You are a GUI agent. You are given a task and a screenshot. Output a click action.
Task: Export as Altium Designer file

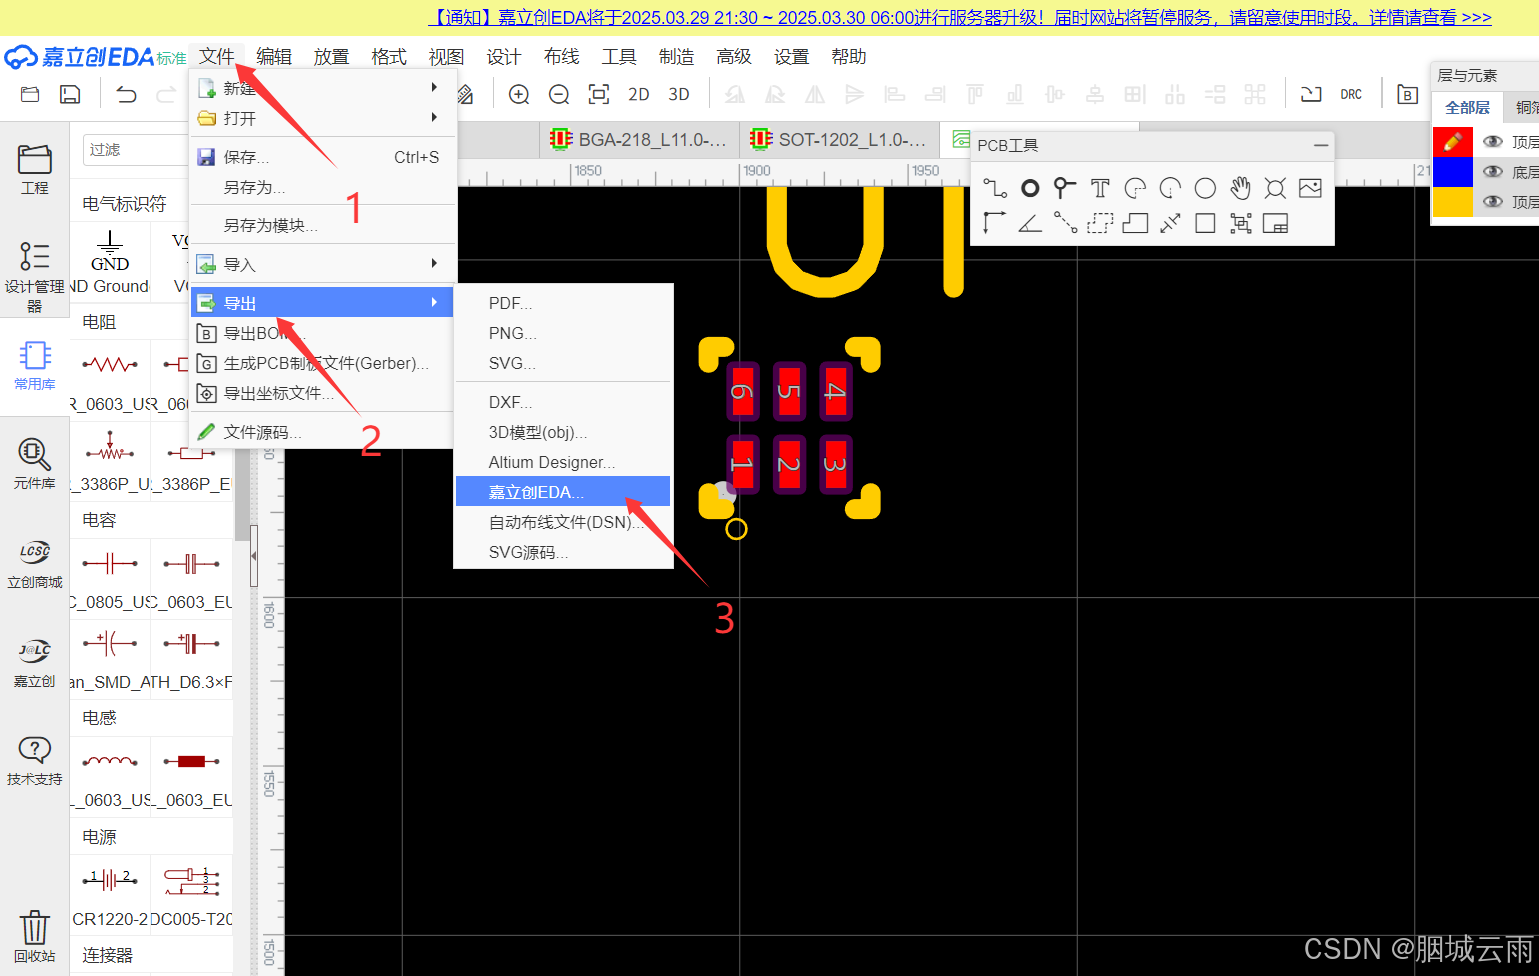(563, 462)
